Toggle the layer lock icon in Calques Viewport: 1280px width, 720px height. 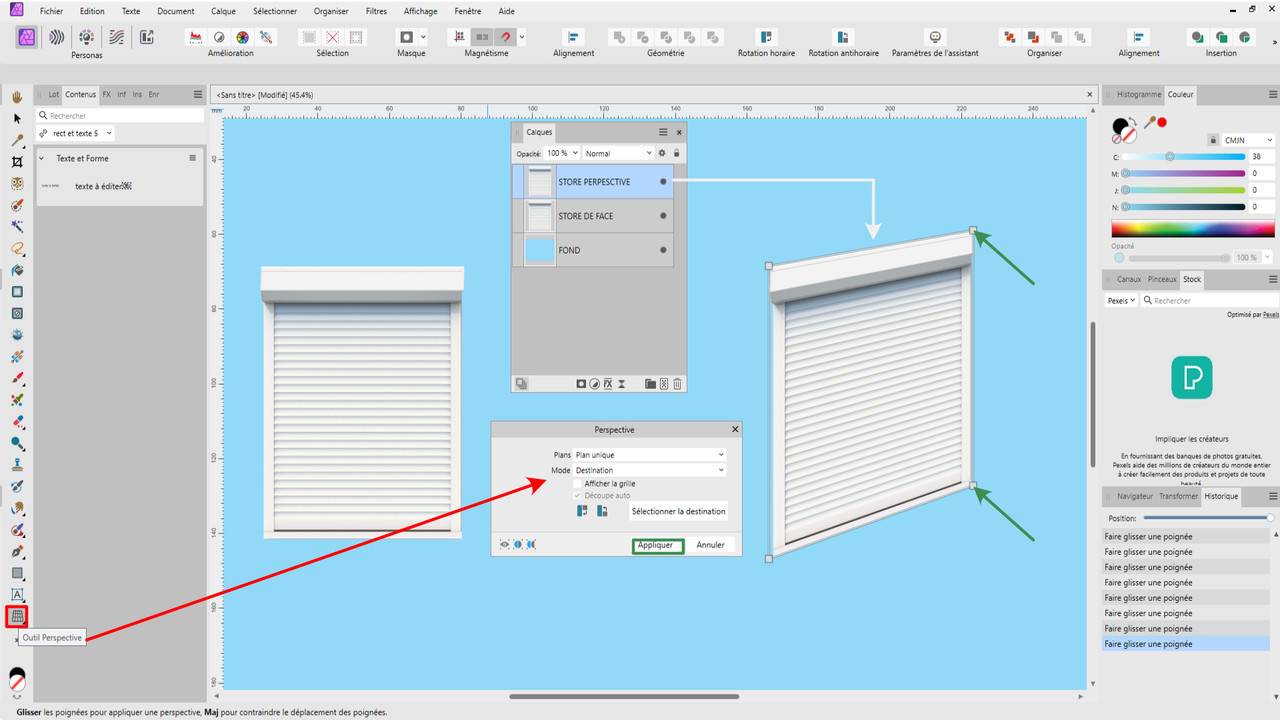coord(677,153)
